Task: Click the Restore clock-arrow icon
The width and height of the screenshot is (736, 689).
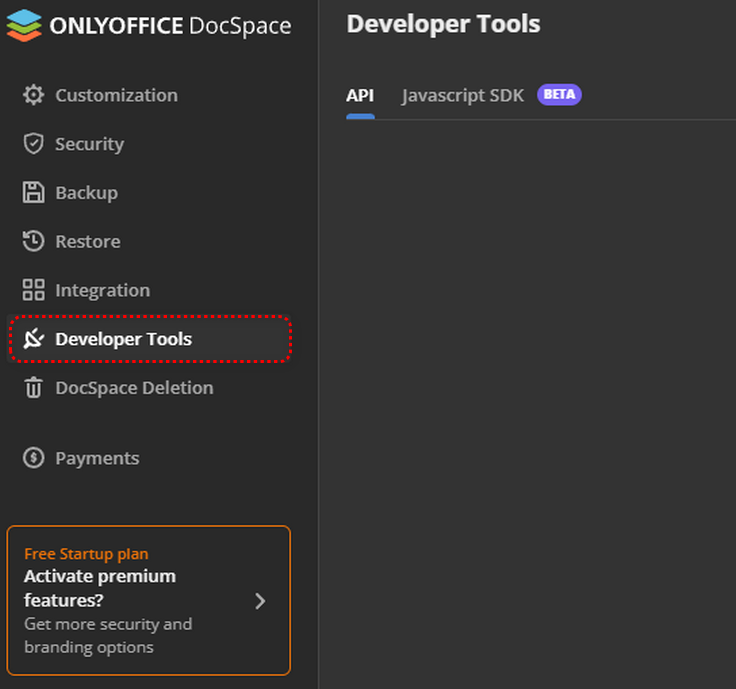Action: (34, 241)
